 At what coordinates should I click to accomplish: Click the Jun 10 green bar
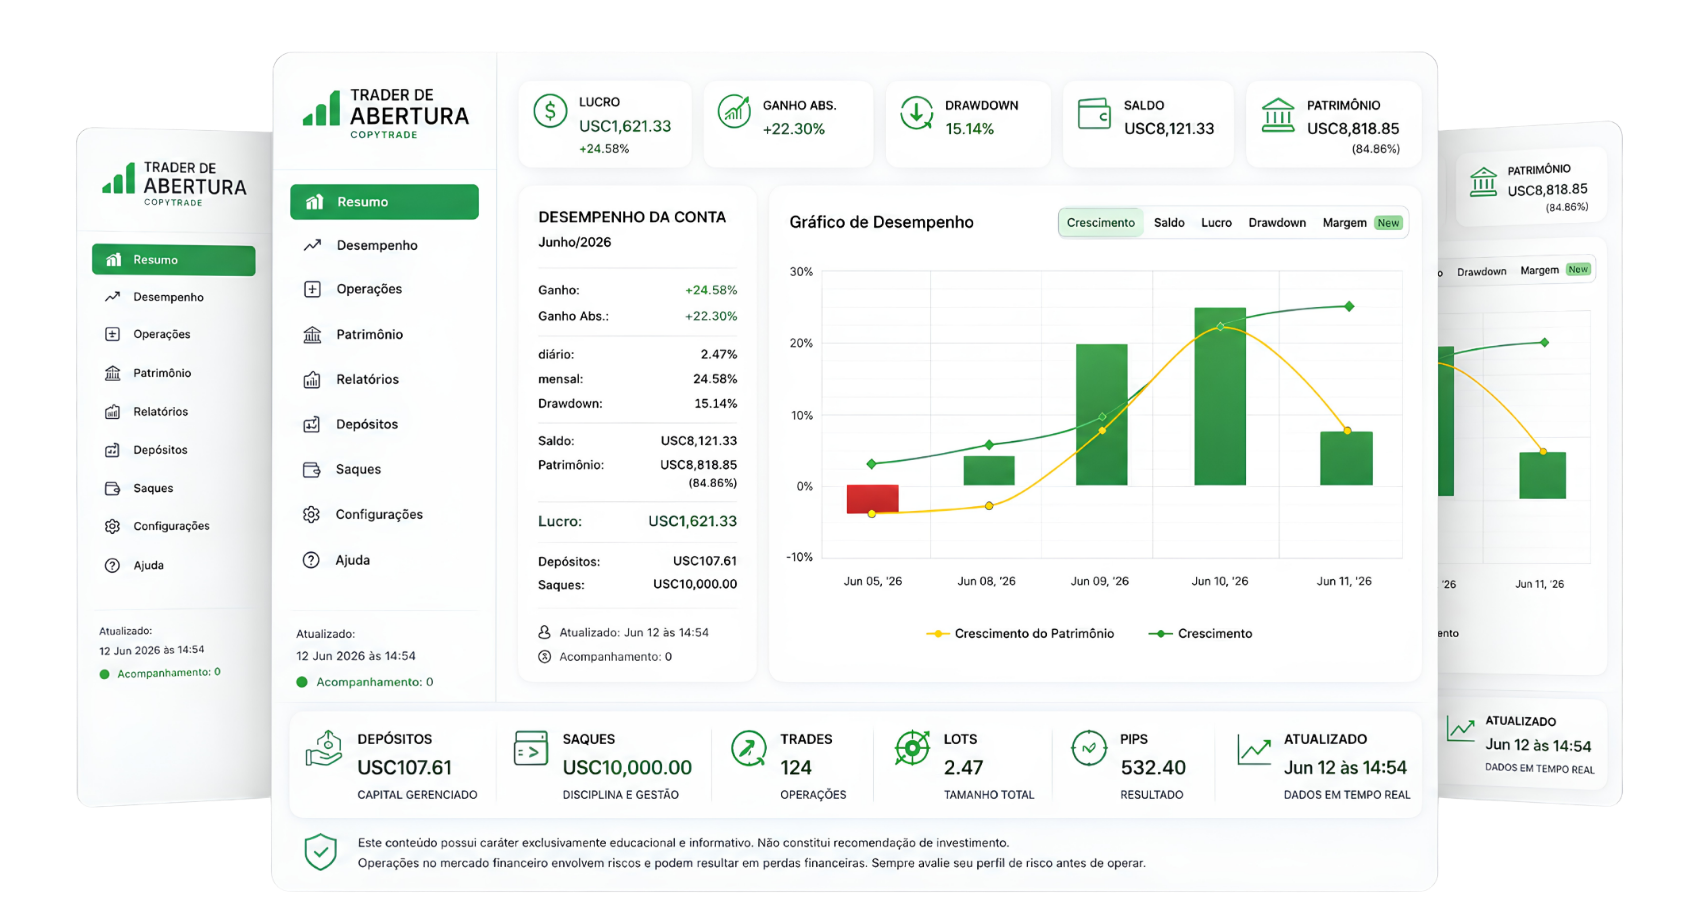[x=1220, y=396]
